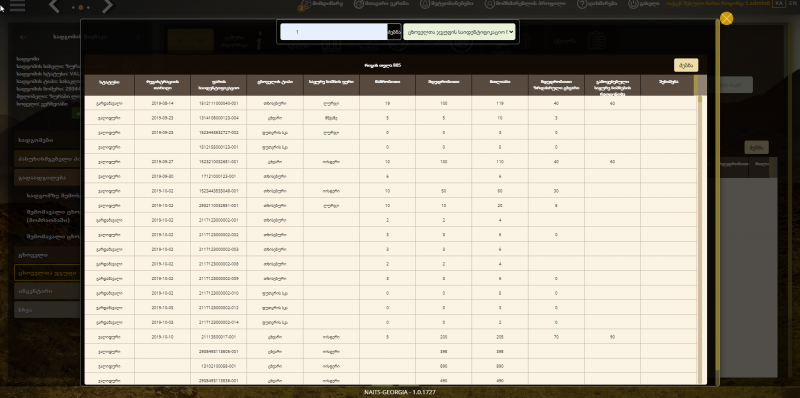
Task: Select the row with ID 1912111000040-001
Action: click(390, 103)
